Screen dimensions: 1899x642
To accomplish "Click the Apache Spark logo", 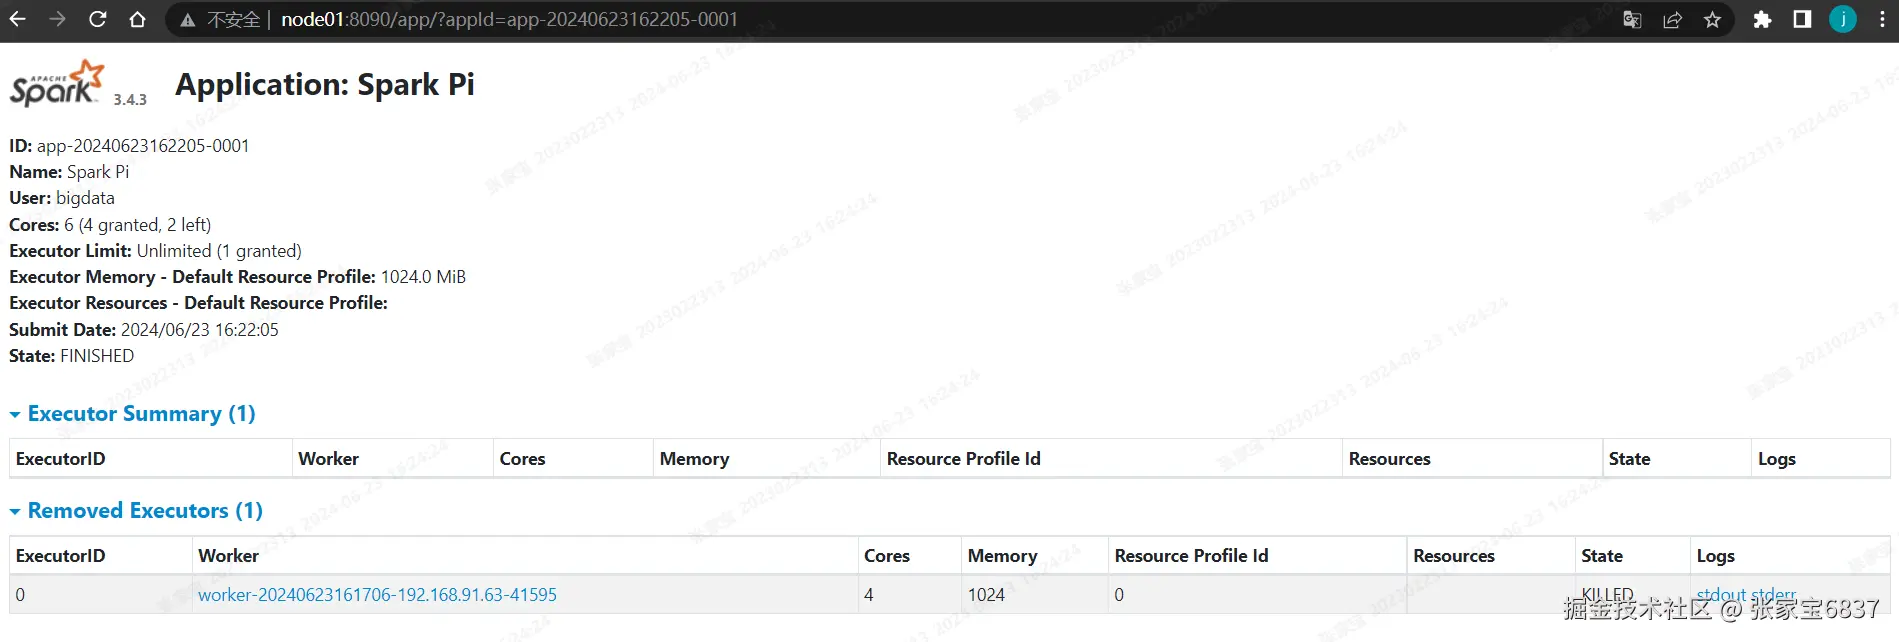I will coord(57,83).
